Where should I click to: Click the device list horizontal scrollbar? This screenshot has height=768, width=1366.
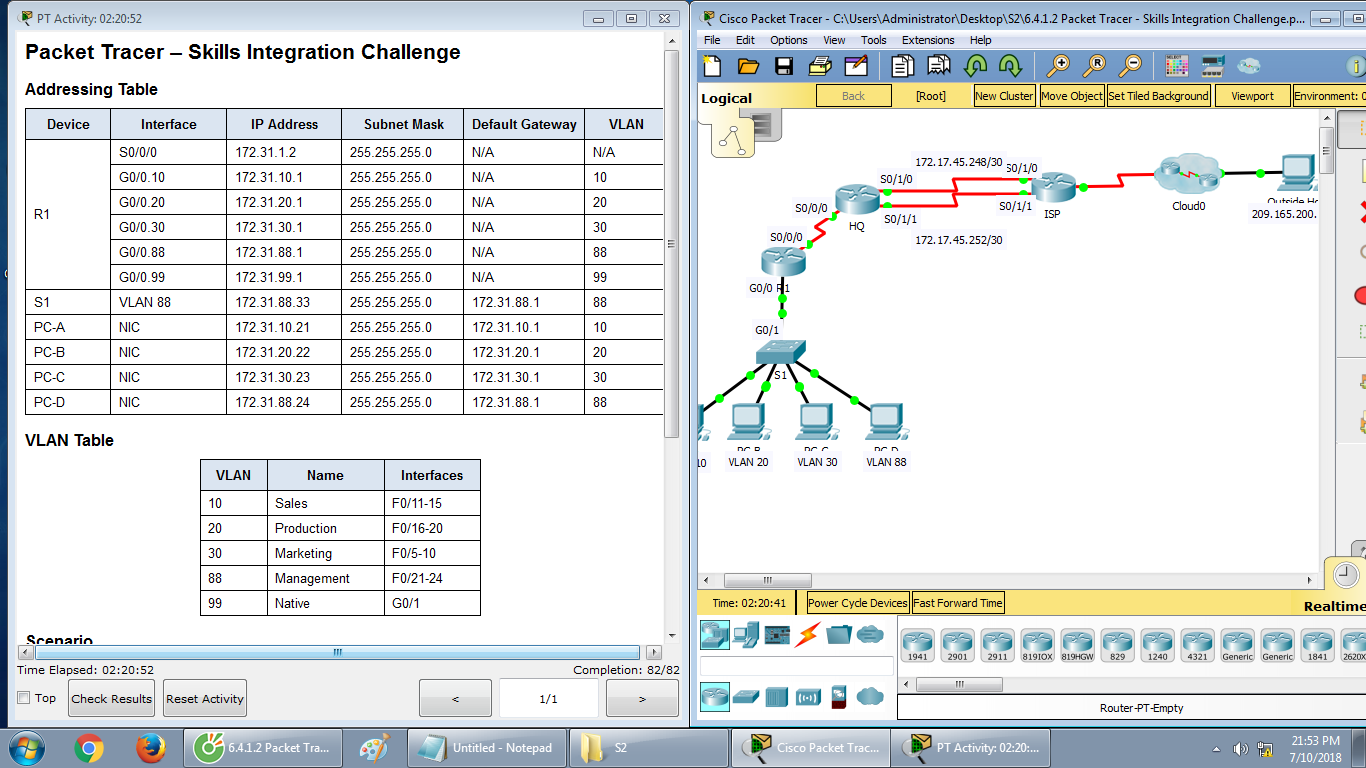959,685
